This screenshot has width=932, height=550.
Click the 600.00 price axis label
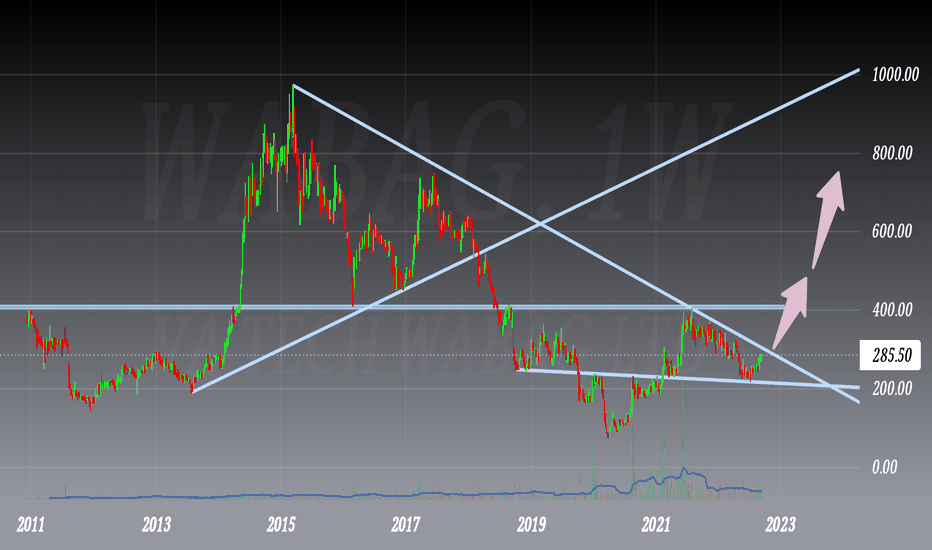point(892,231)
